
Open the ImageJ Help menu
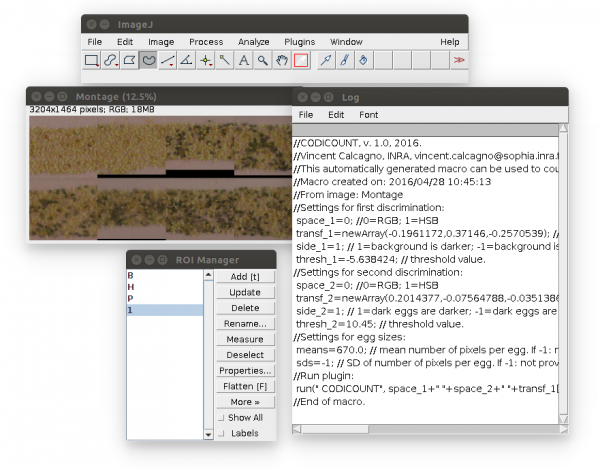click(x=449, y=42)
